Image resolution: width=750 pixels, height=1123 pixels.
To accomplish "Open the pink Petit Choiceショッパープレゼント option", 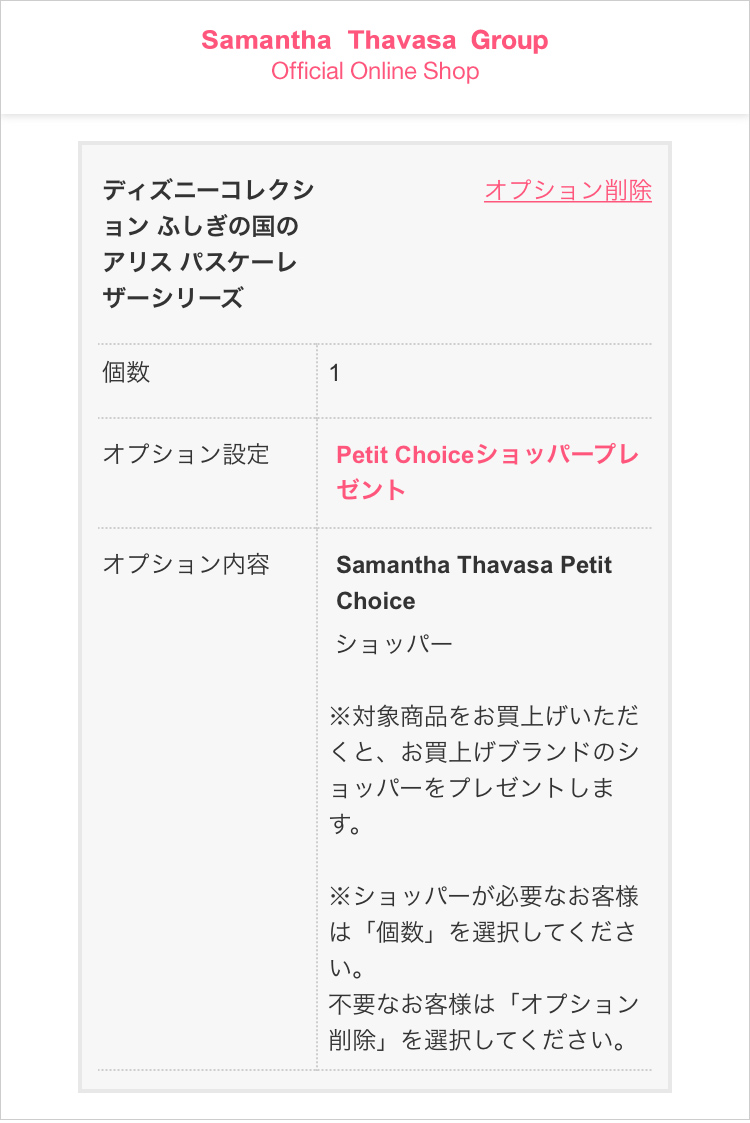I will click(x=487, y=472).
